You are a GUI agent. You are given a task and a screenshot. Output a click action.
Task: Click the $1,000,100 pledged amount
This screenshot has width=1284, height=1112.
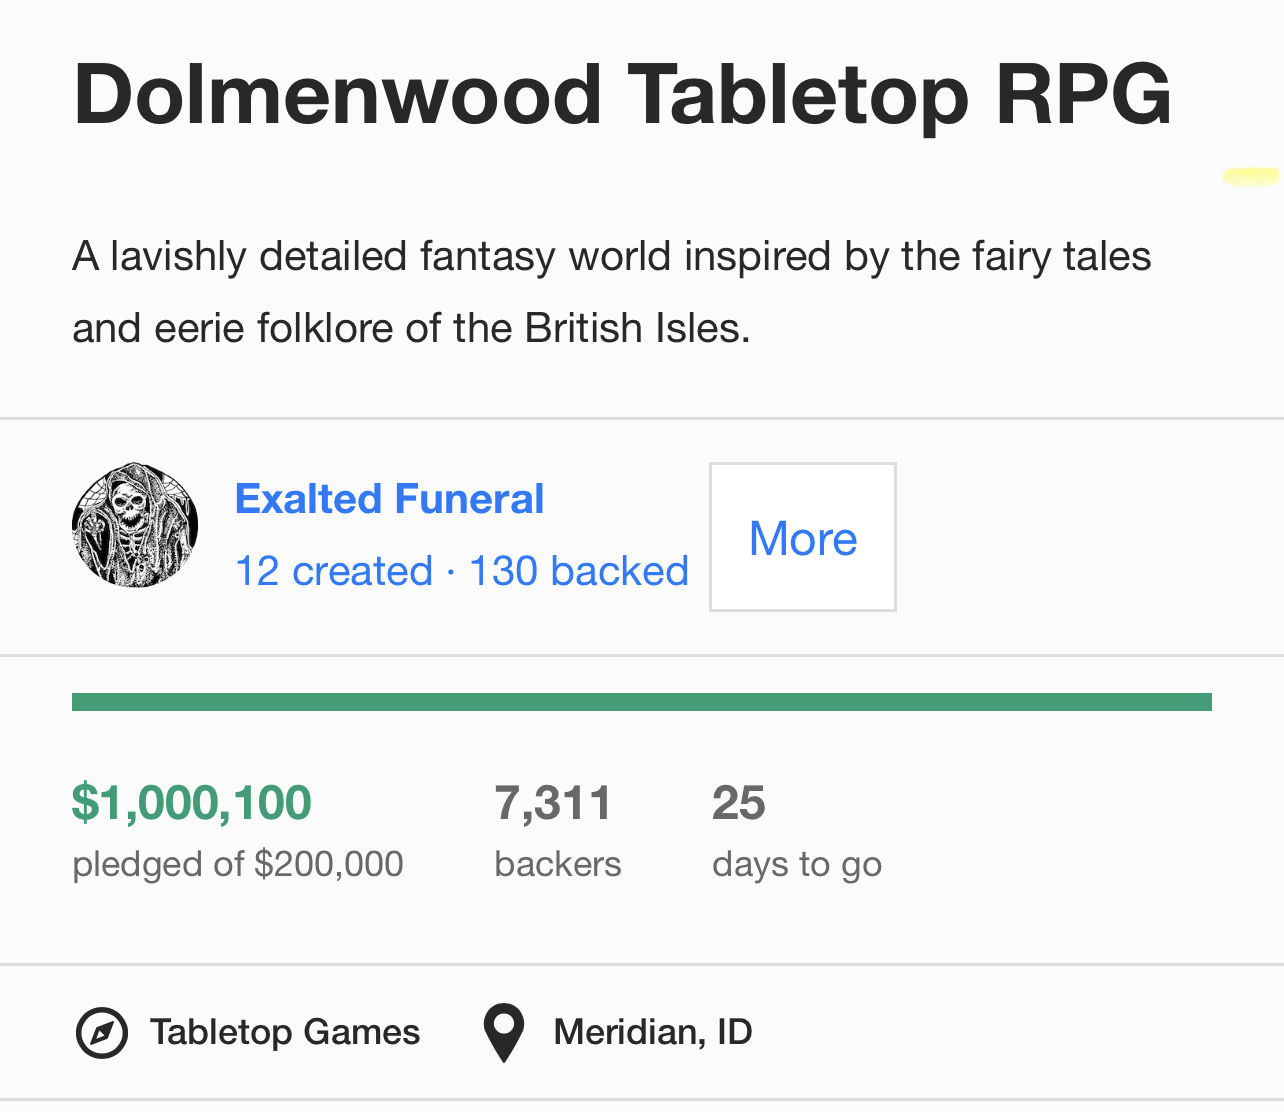pos(192,803)
